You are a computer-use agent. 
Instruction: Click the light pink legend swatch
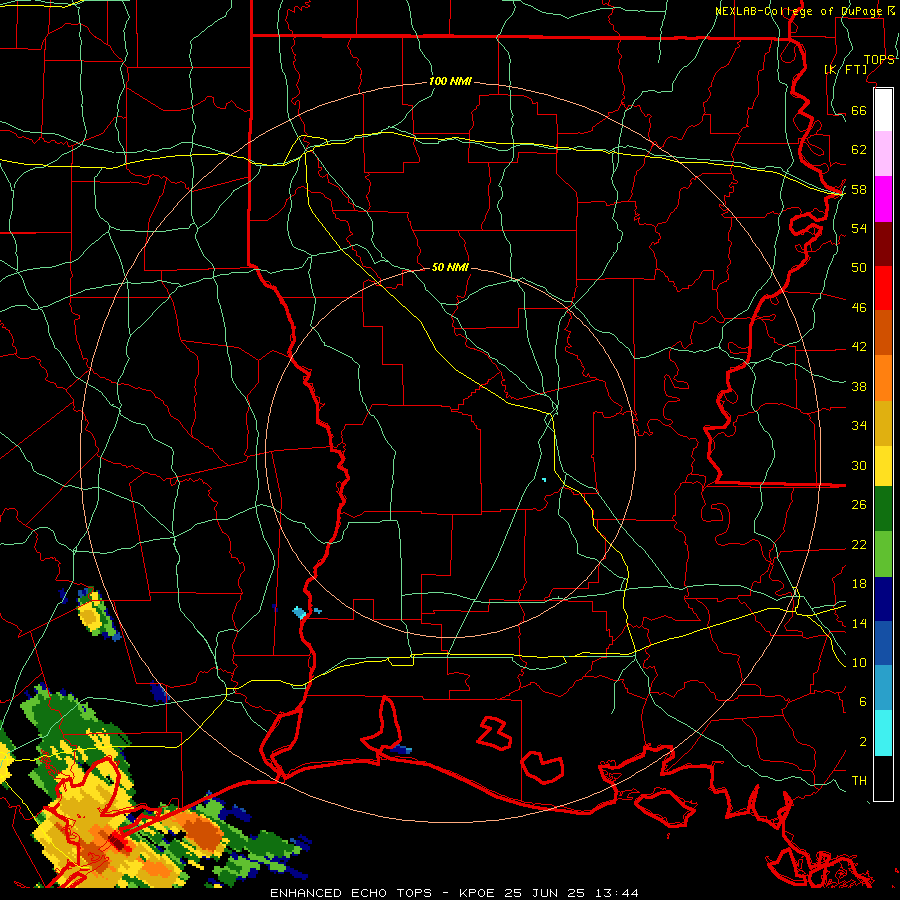[883, 153]
